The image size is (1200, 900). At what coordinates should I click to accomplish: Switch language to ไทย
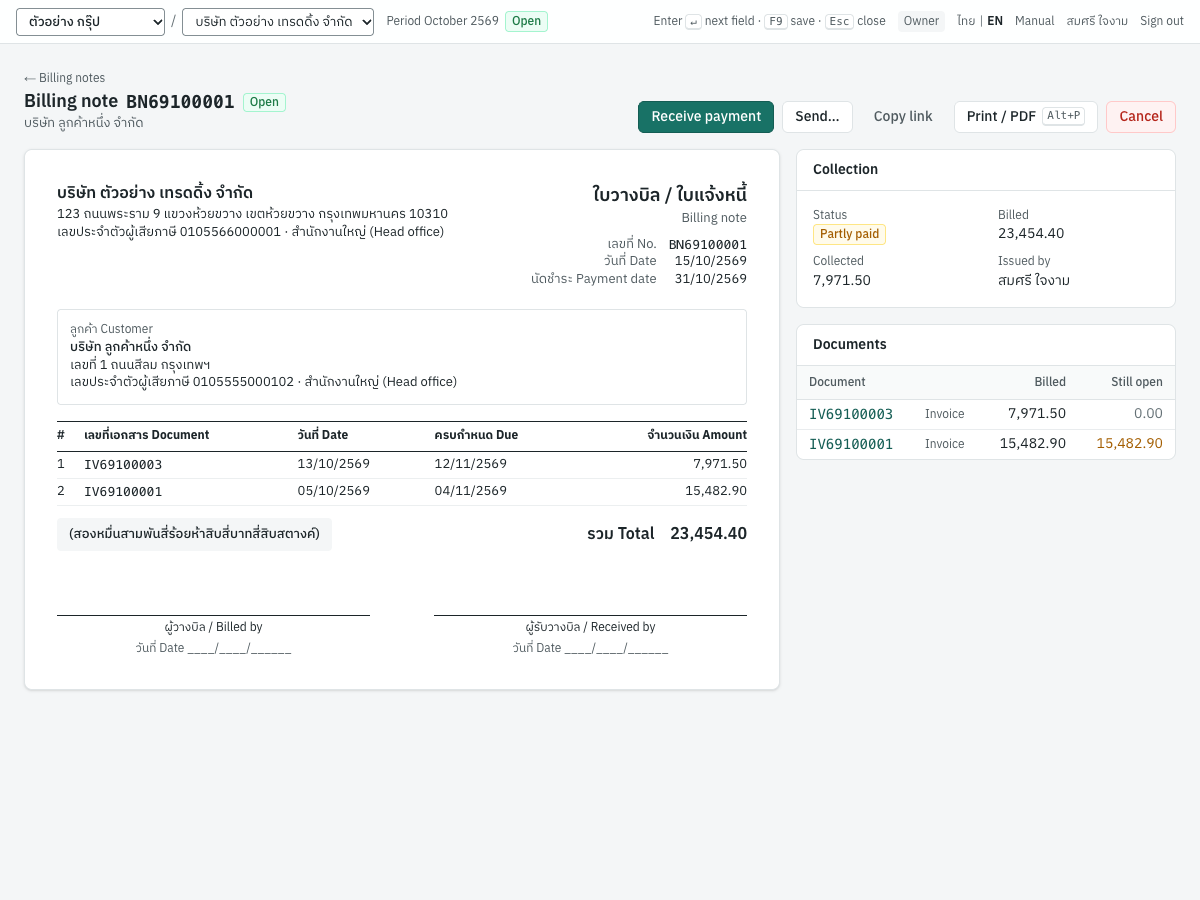click(x=966, y=21)
